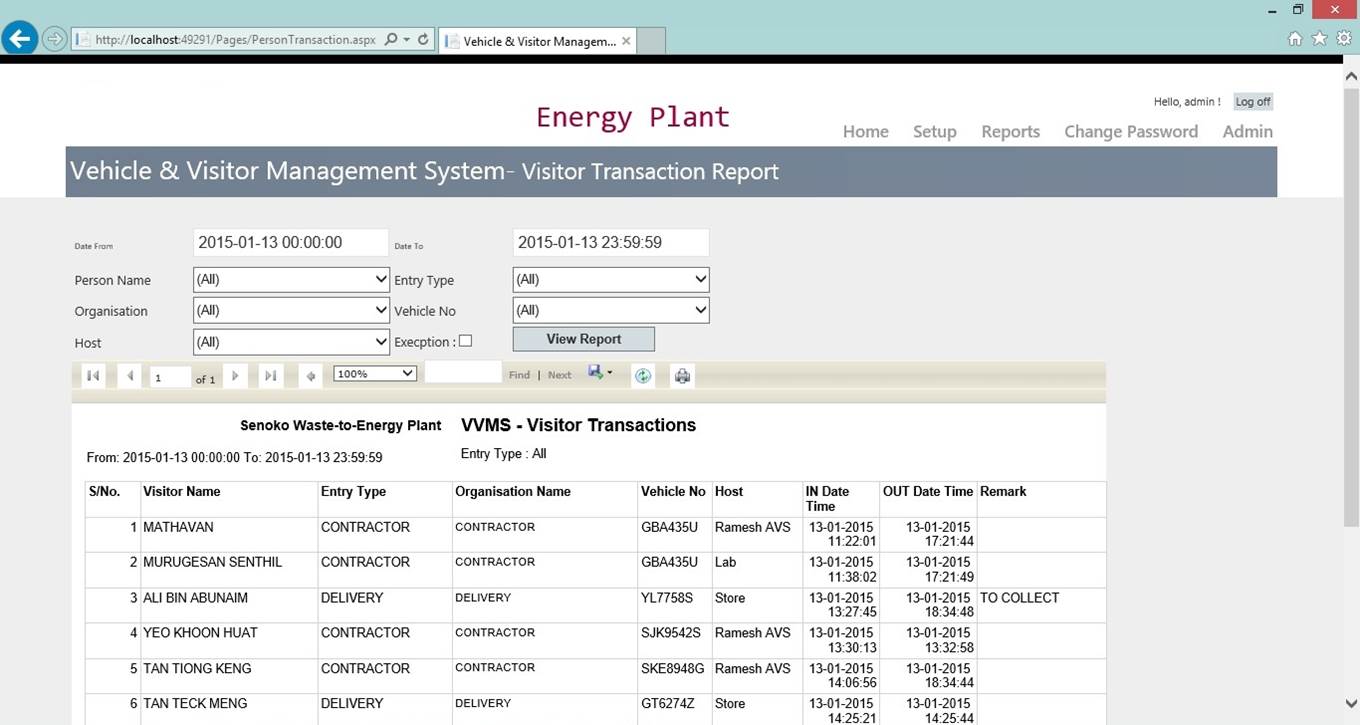Screen dimensions: 1360x725
Task: Open the report zoom level dropdown
Action: coord(374,372)
